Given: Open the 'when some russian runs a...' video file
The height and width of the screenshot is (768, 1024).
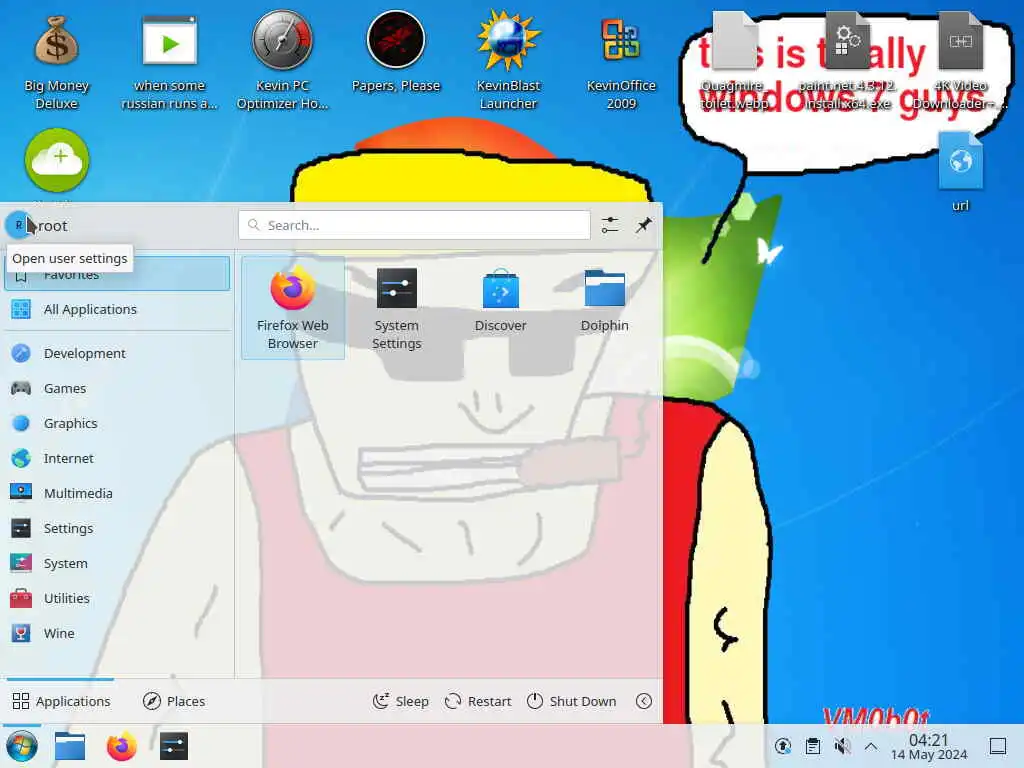Looking at the screenshot, I should [169, 62].
